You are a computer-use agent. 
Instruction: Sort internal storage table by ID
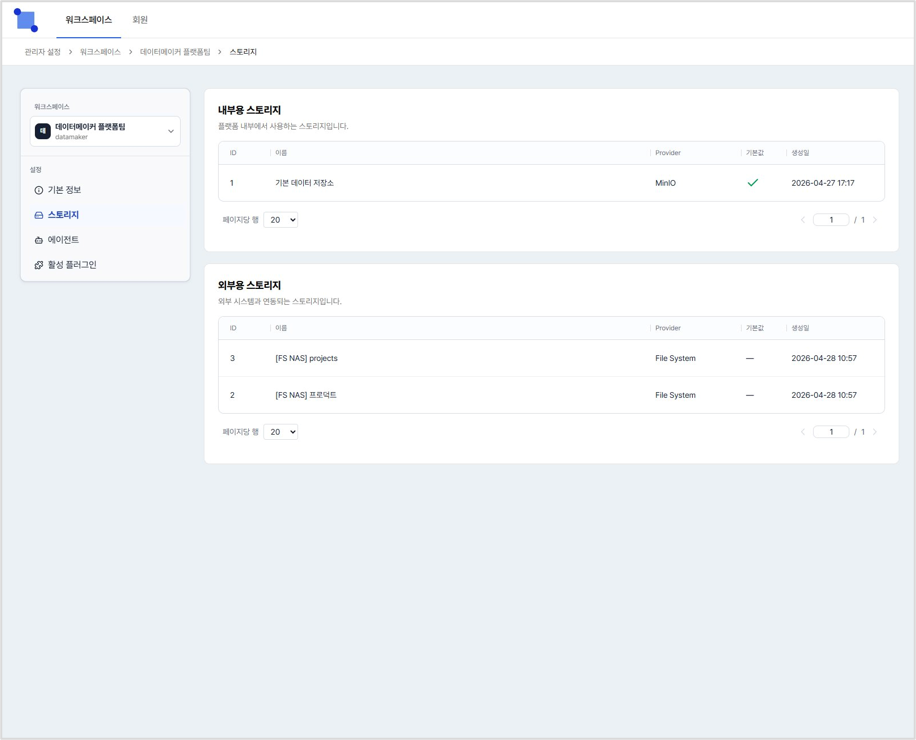233,153
